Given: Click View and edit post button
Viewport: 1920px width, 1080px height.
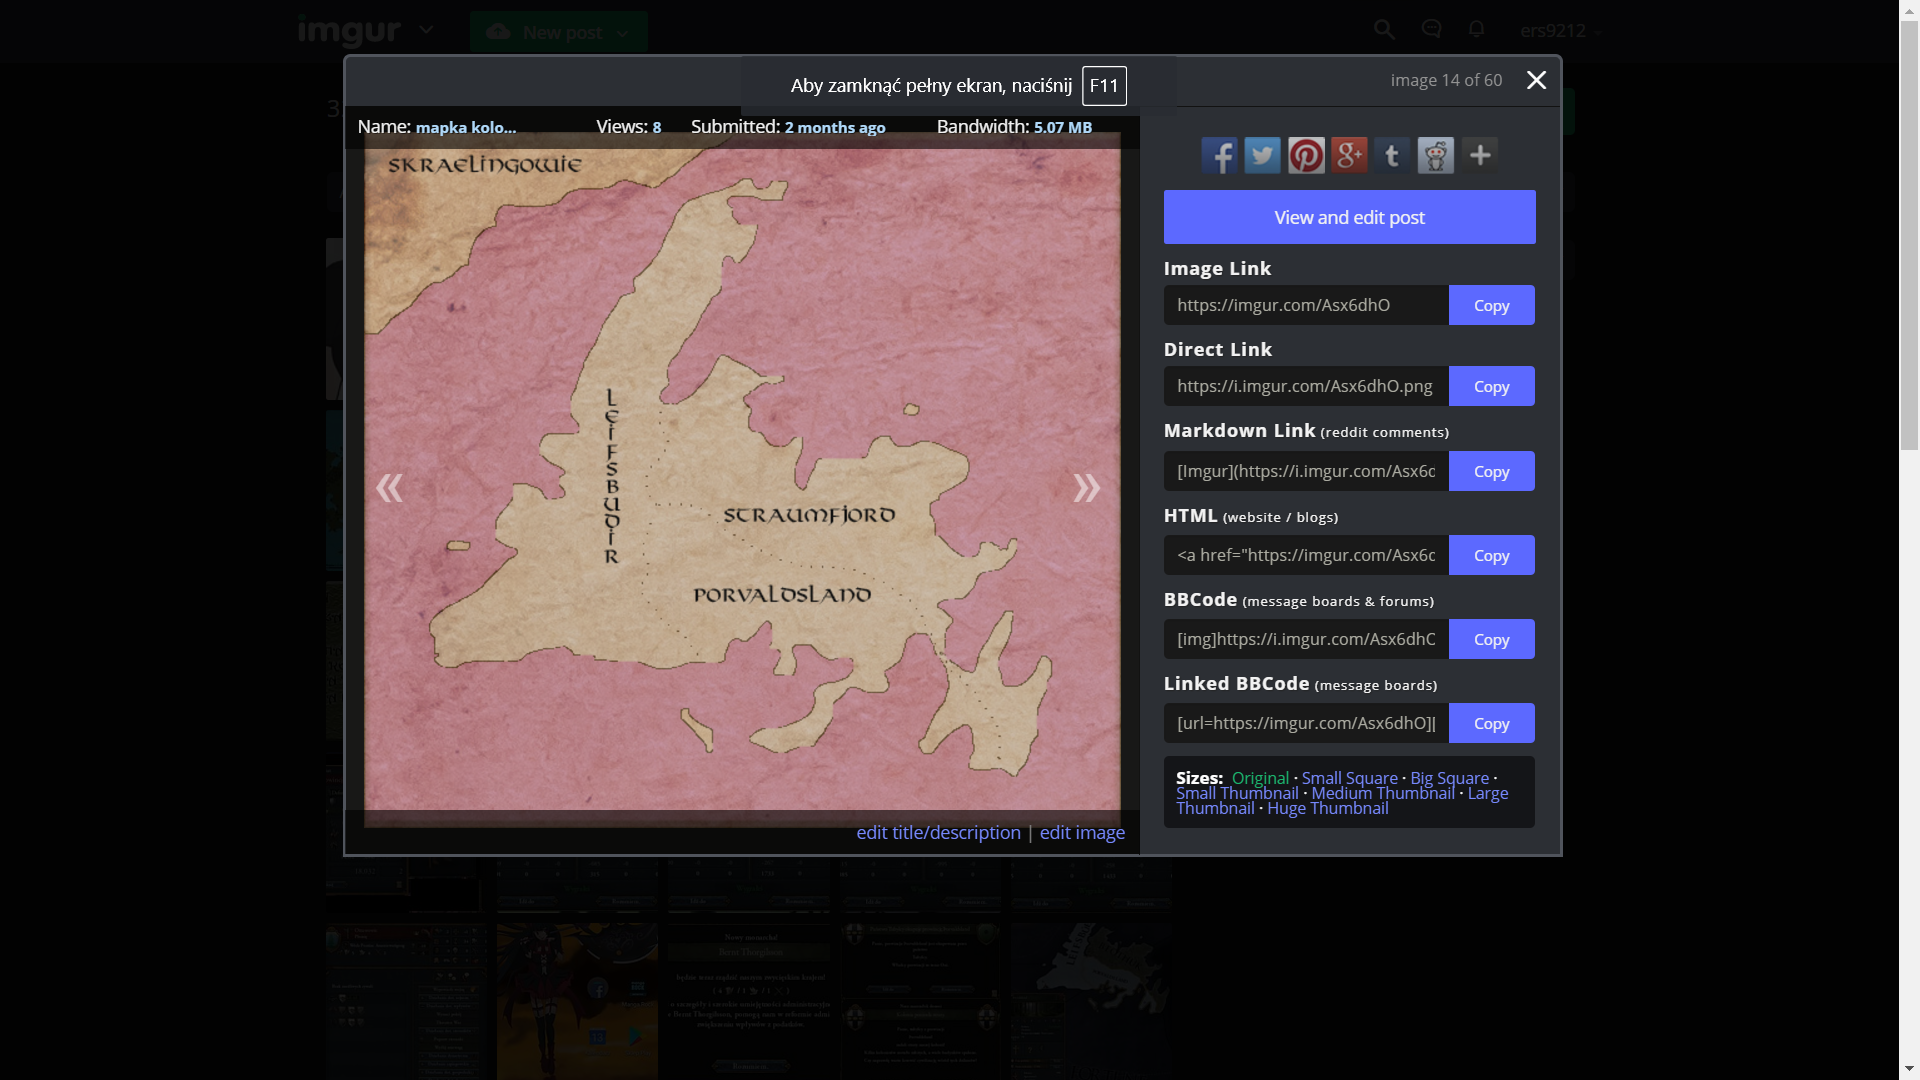Looking at the screenshot, I should click(1349, 217).
